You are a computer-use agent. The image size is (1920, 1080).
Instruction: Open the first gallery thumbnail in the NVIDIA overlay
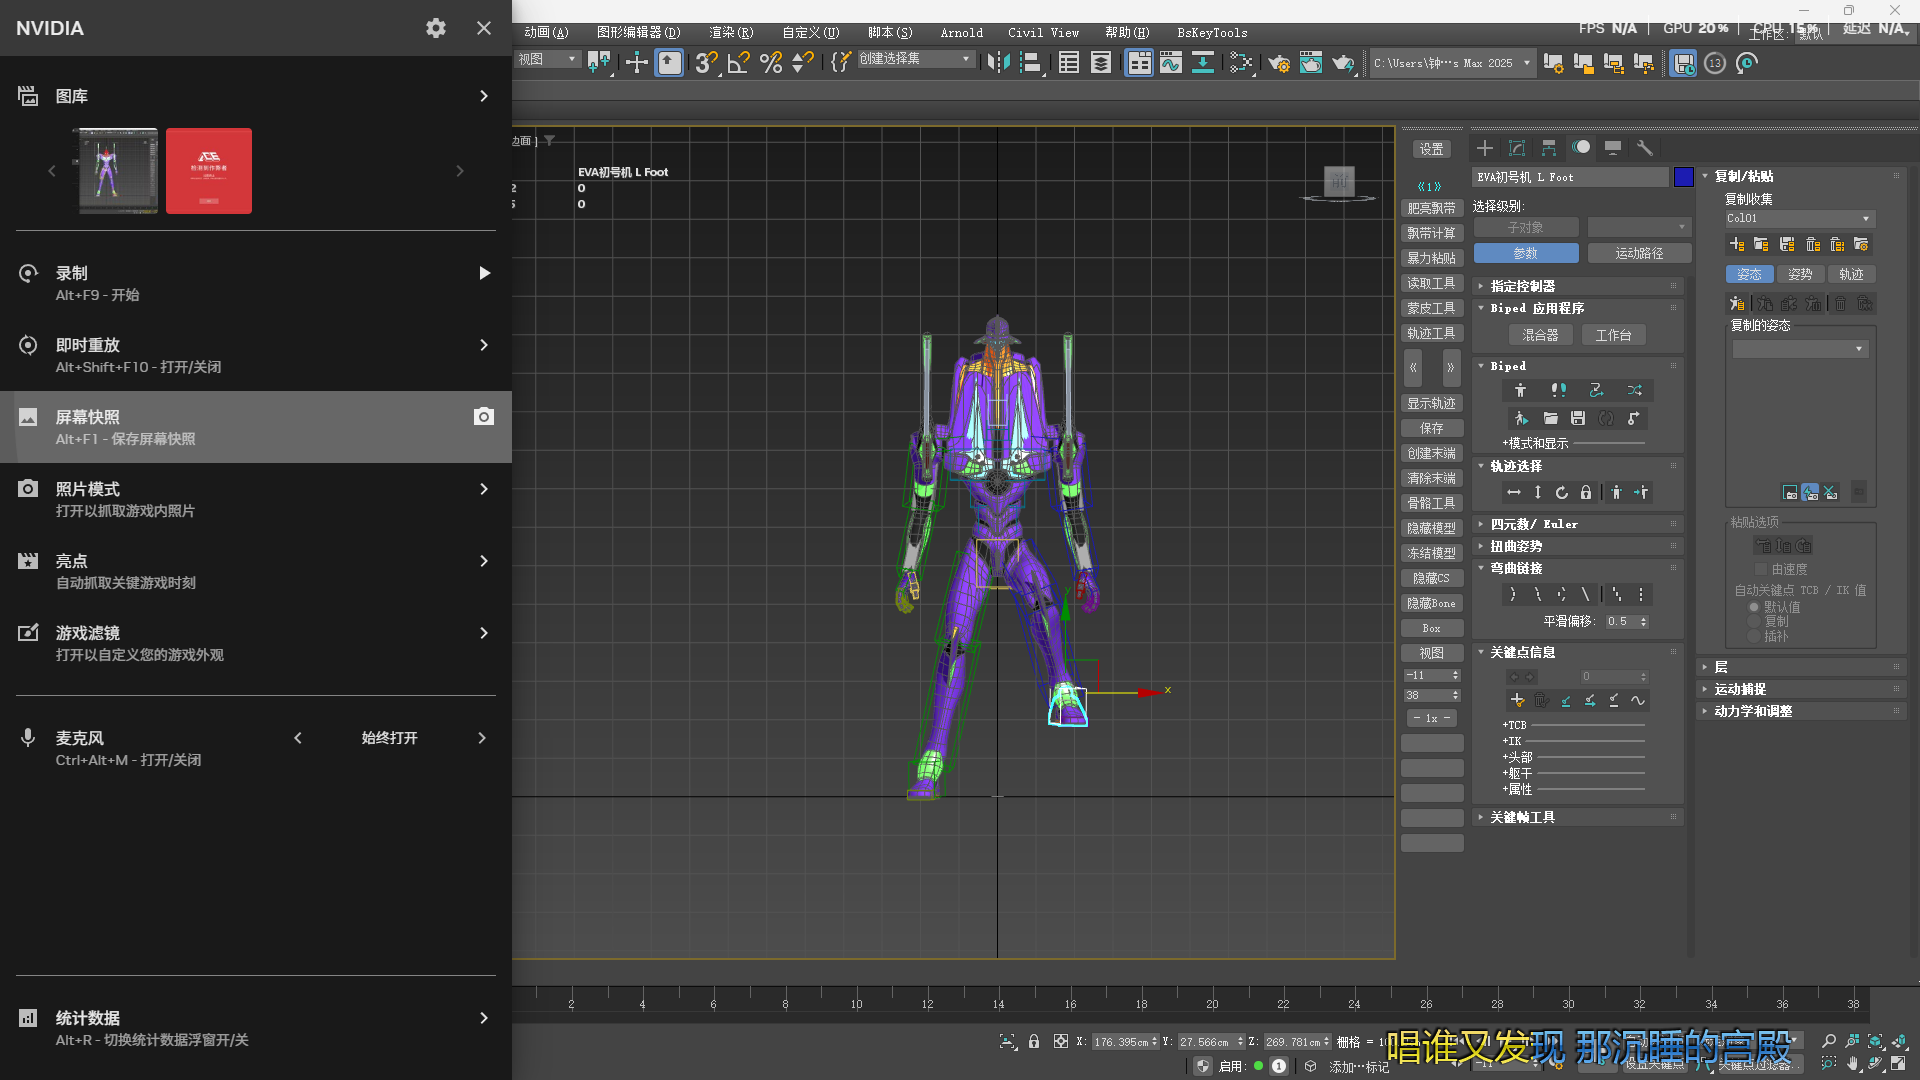pos(116,171)
